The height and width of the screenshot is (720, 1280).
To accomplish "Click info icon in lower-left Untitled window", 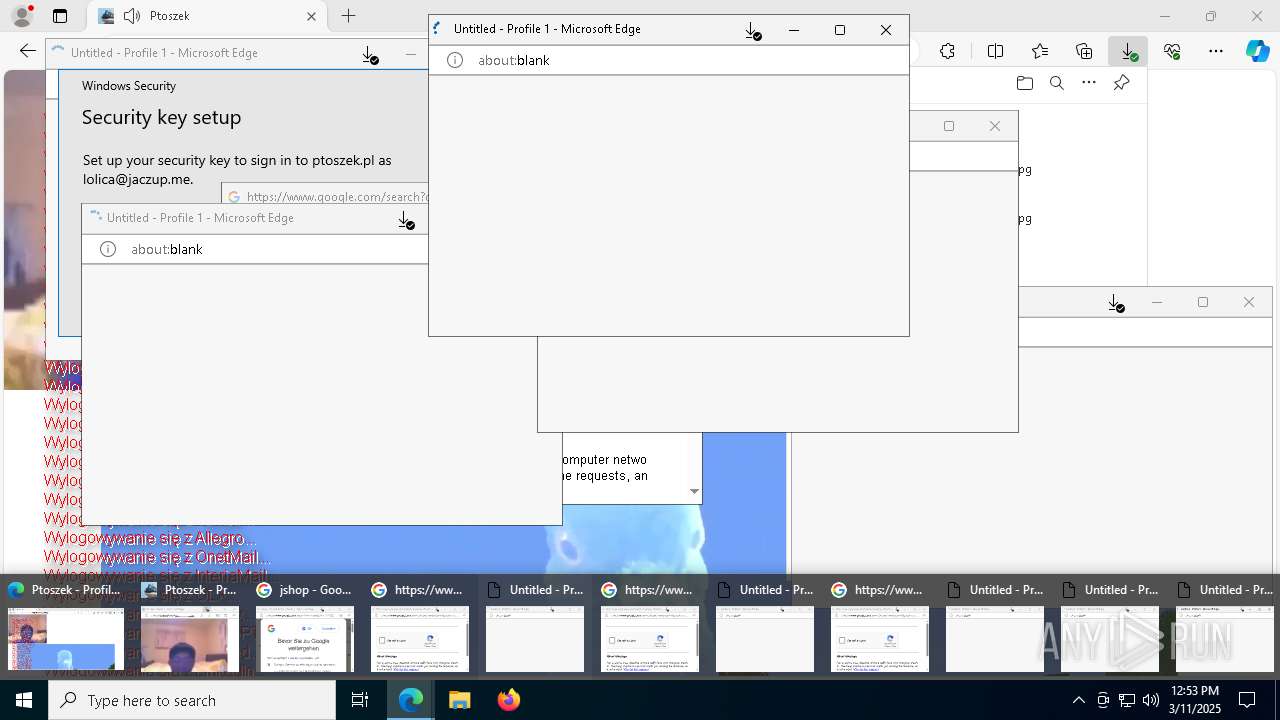I will (x=108, y=249).
